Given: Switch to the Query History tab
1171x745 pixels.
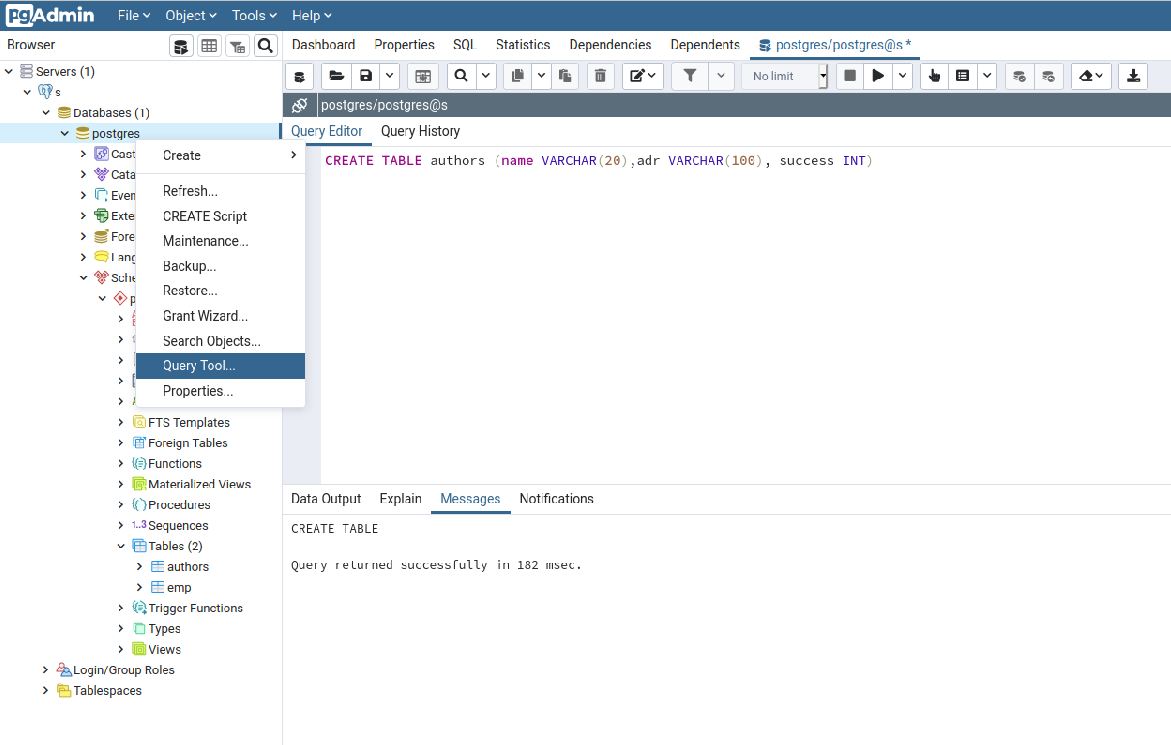Looking at the screenshot, I should click(x=420, y=131).
